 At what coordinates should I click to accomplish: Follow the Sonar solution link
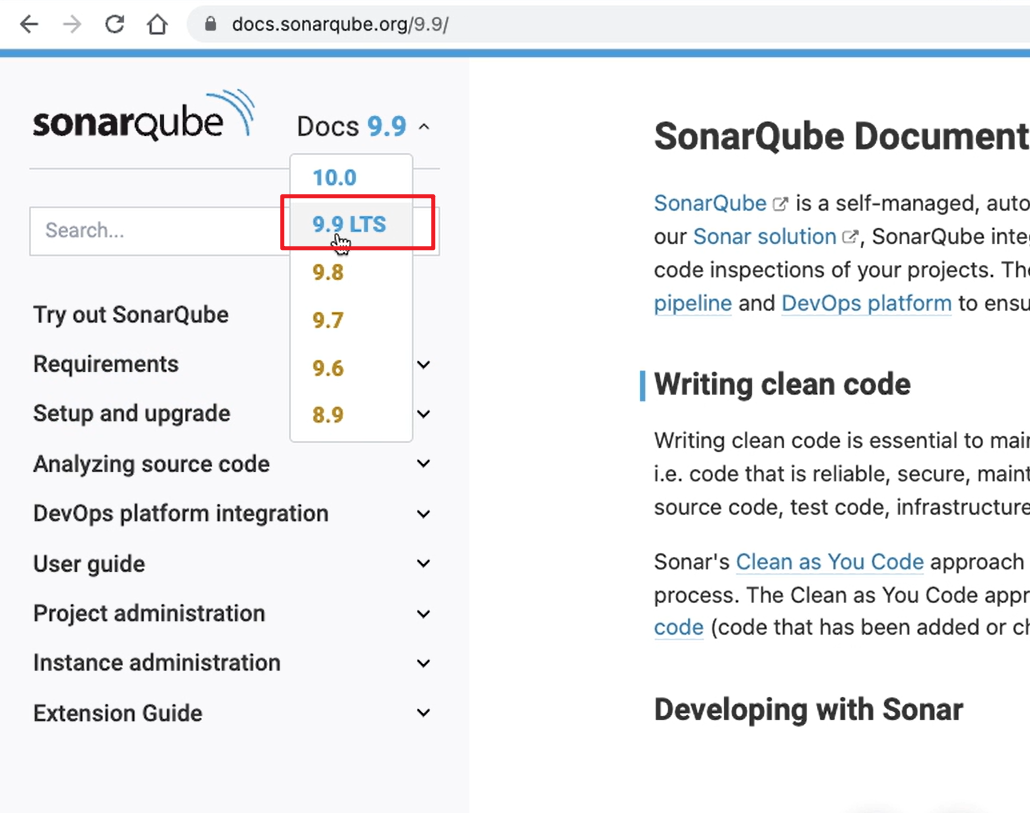(765, 236)
